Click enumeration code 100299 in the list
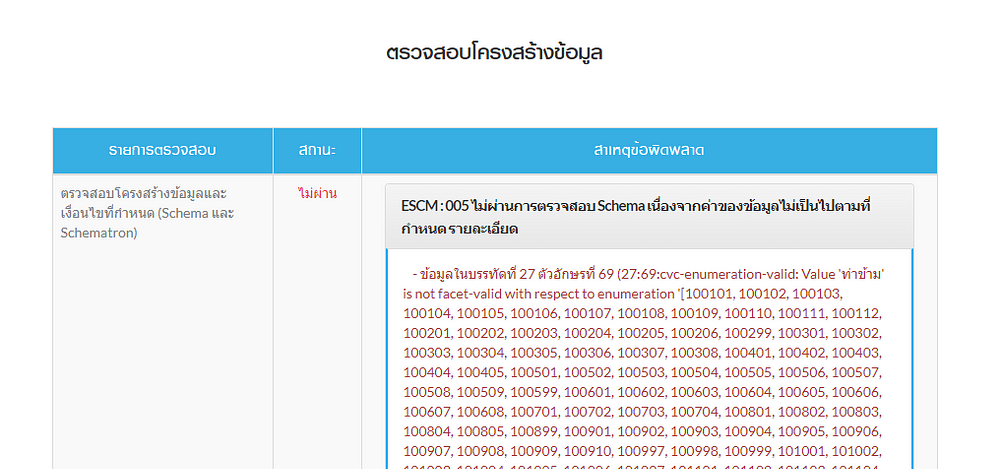 pyautogui.click(x=750, y=333)
